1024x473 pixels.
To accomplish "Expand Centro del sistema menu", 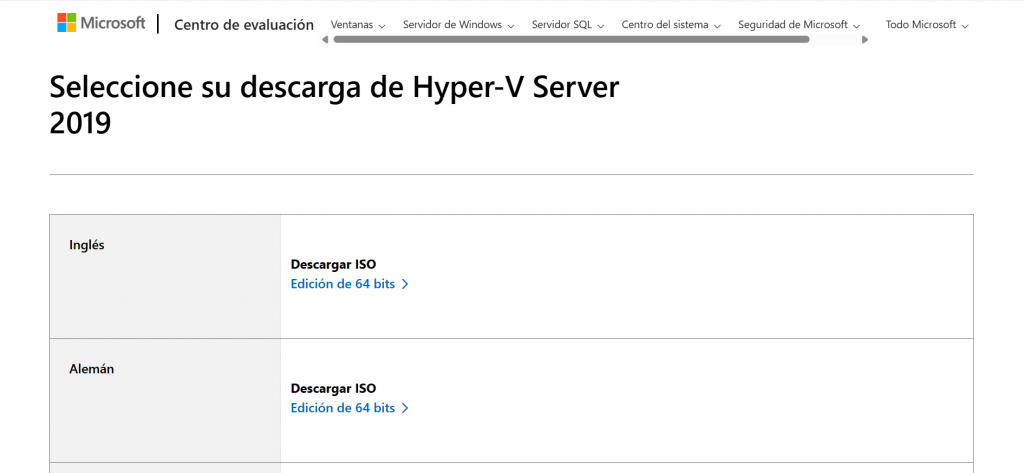I will (x=671, y=25).
